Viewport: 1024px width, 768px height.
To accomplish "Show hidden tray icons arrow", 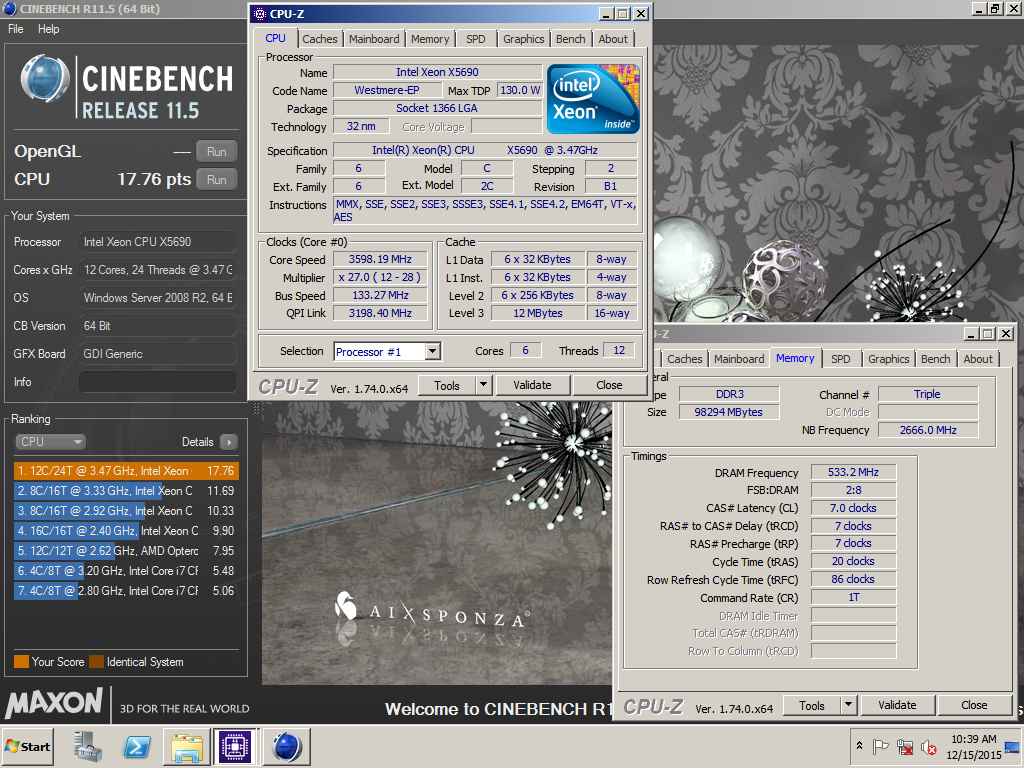I will (859, 746).
